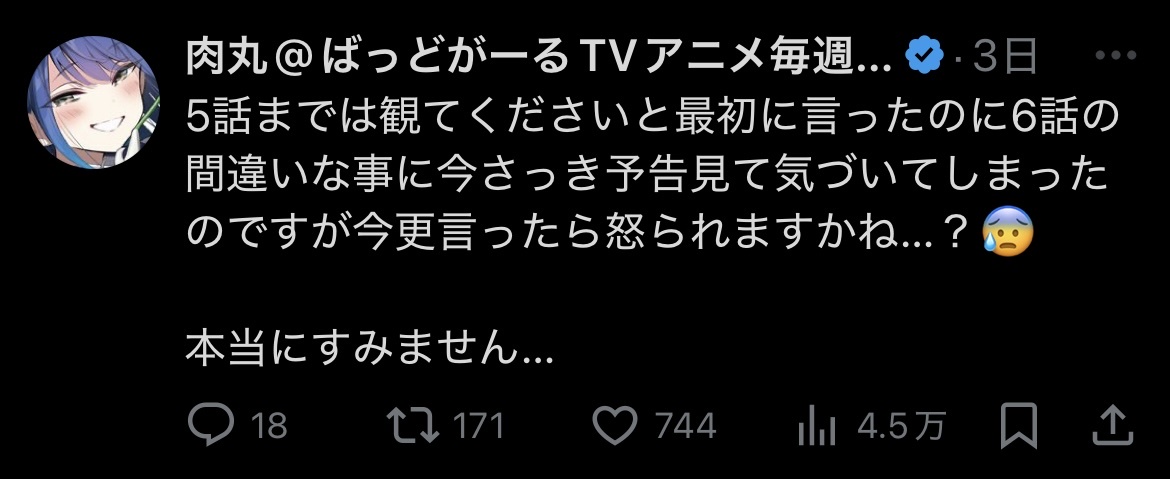
Task: Toggle the bookmark icon on this post
Action: 1019,425
